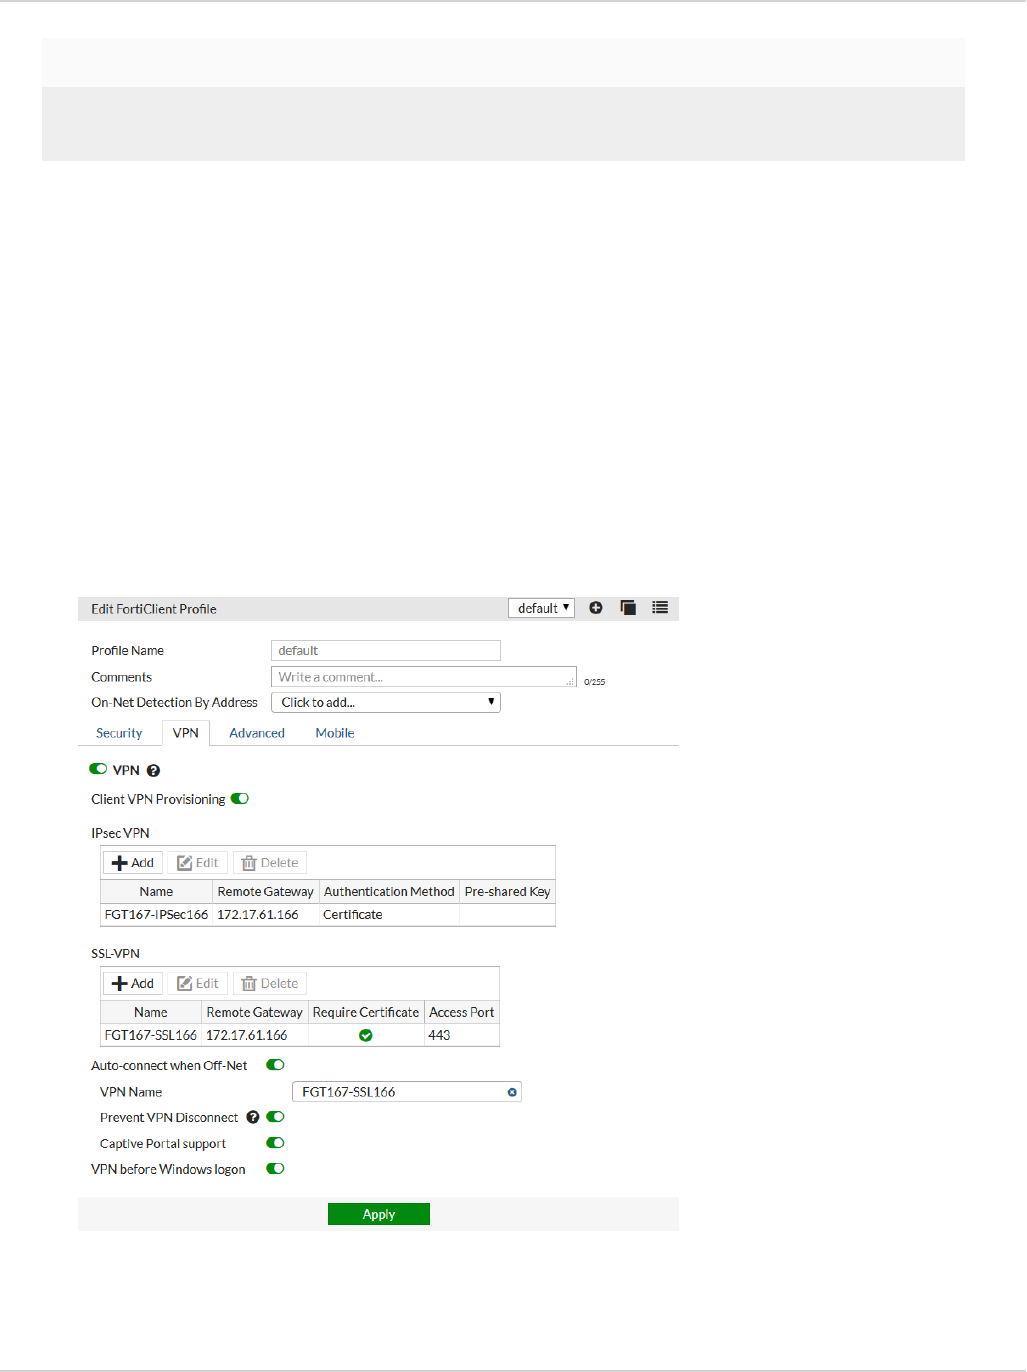The height and width of the screenshot is (1372, 1027).
Task: Toggle VPN before Windows logon
Action: click(275, 1169)
